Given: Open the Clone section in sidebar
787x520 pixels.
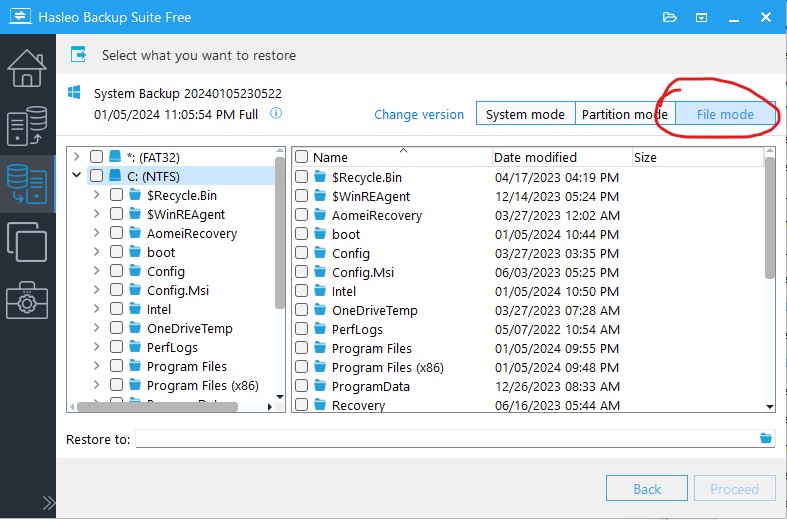Looking at the screenshot, I should (27, 241).
